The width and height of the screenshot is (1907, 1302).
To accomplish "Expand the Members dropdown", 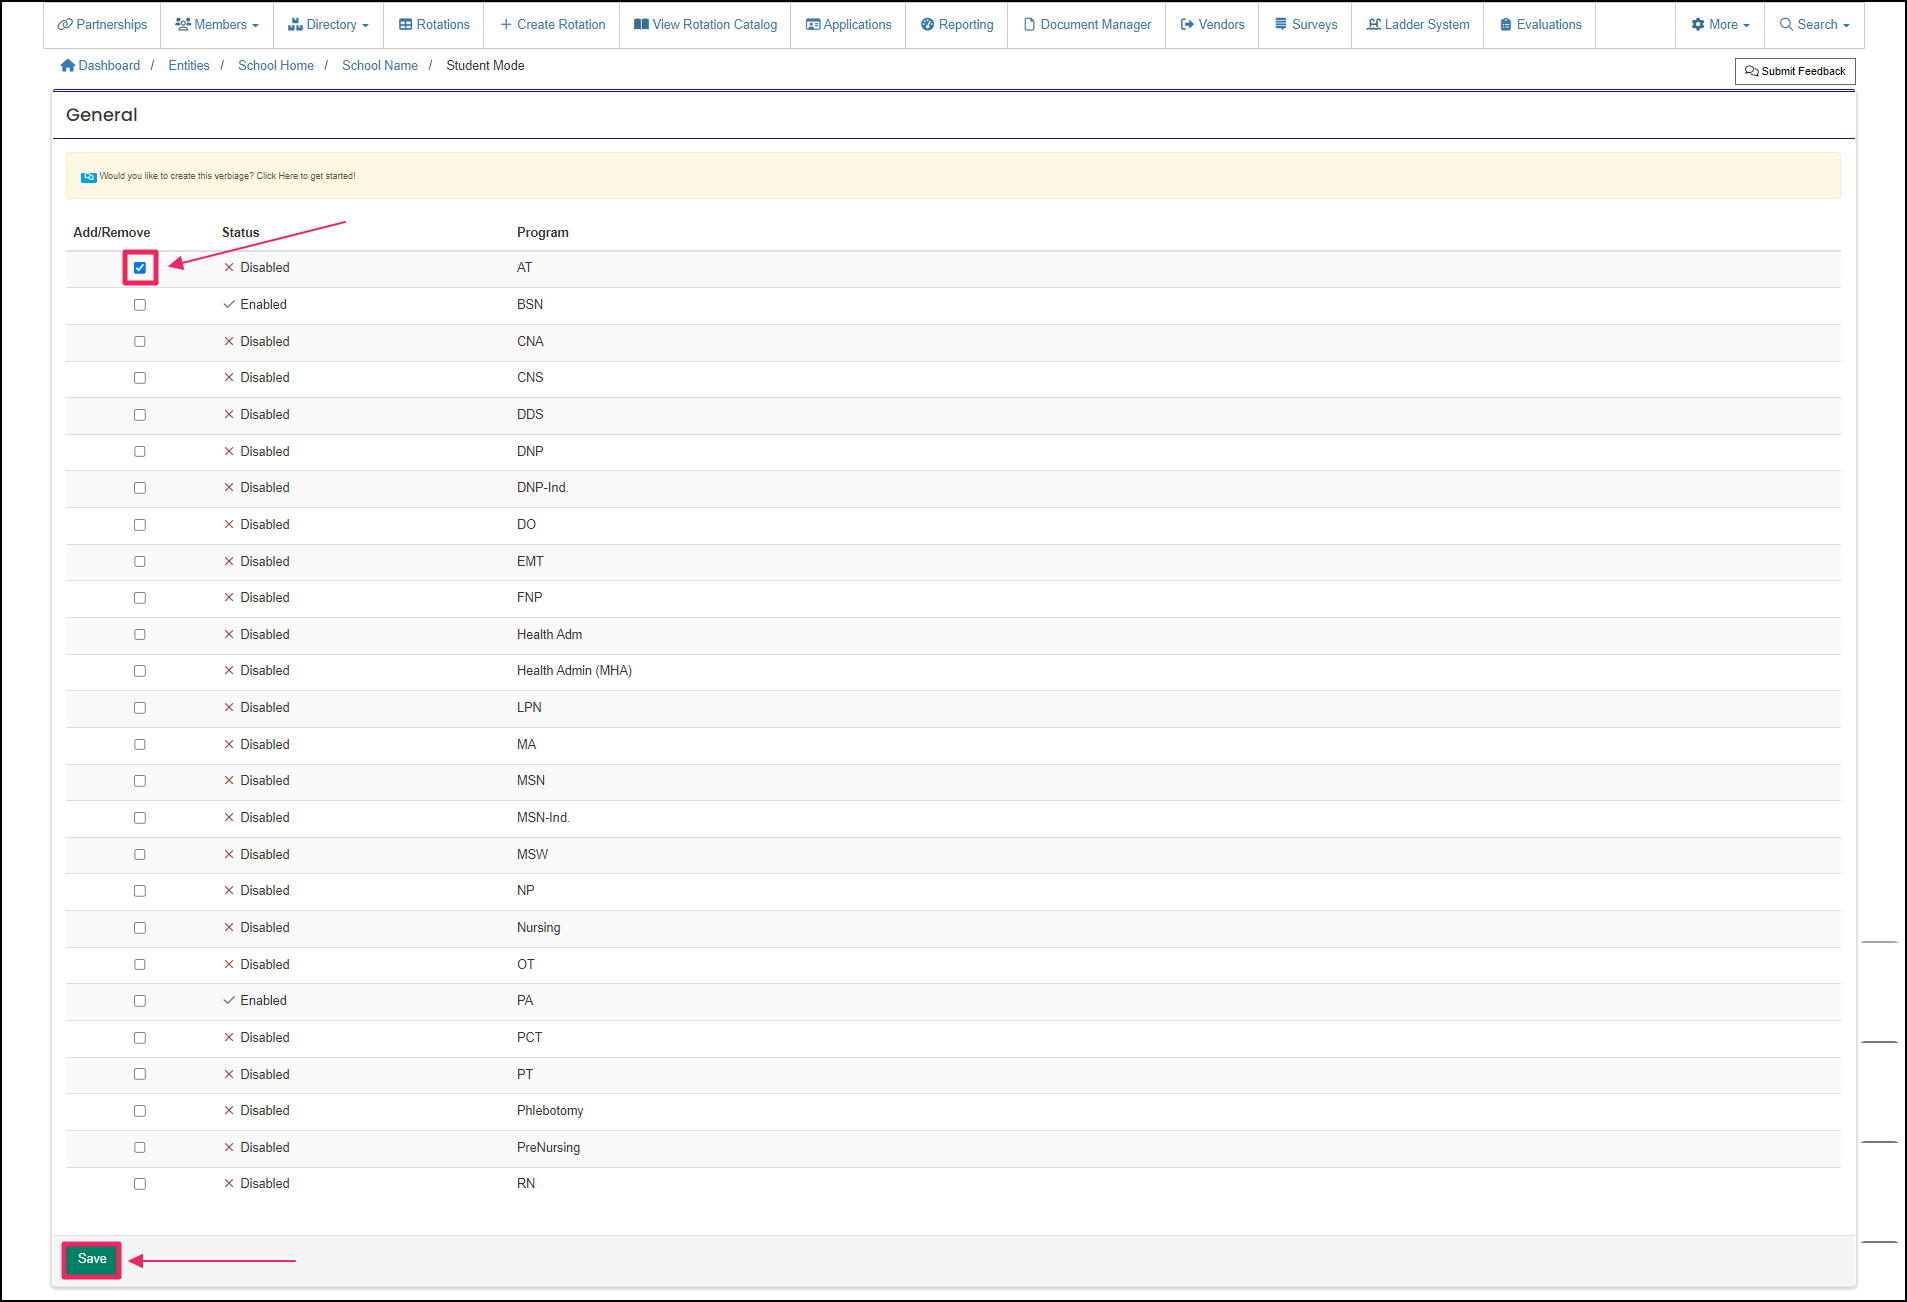I will tap(215, 24).
